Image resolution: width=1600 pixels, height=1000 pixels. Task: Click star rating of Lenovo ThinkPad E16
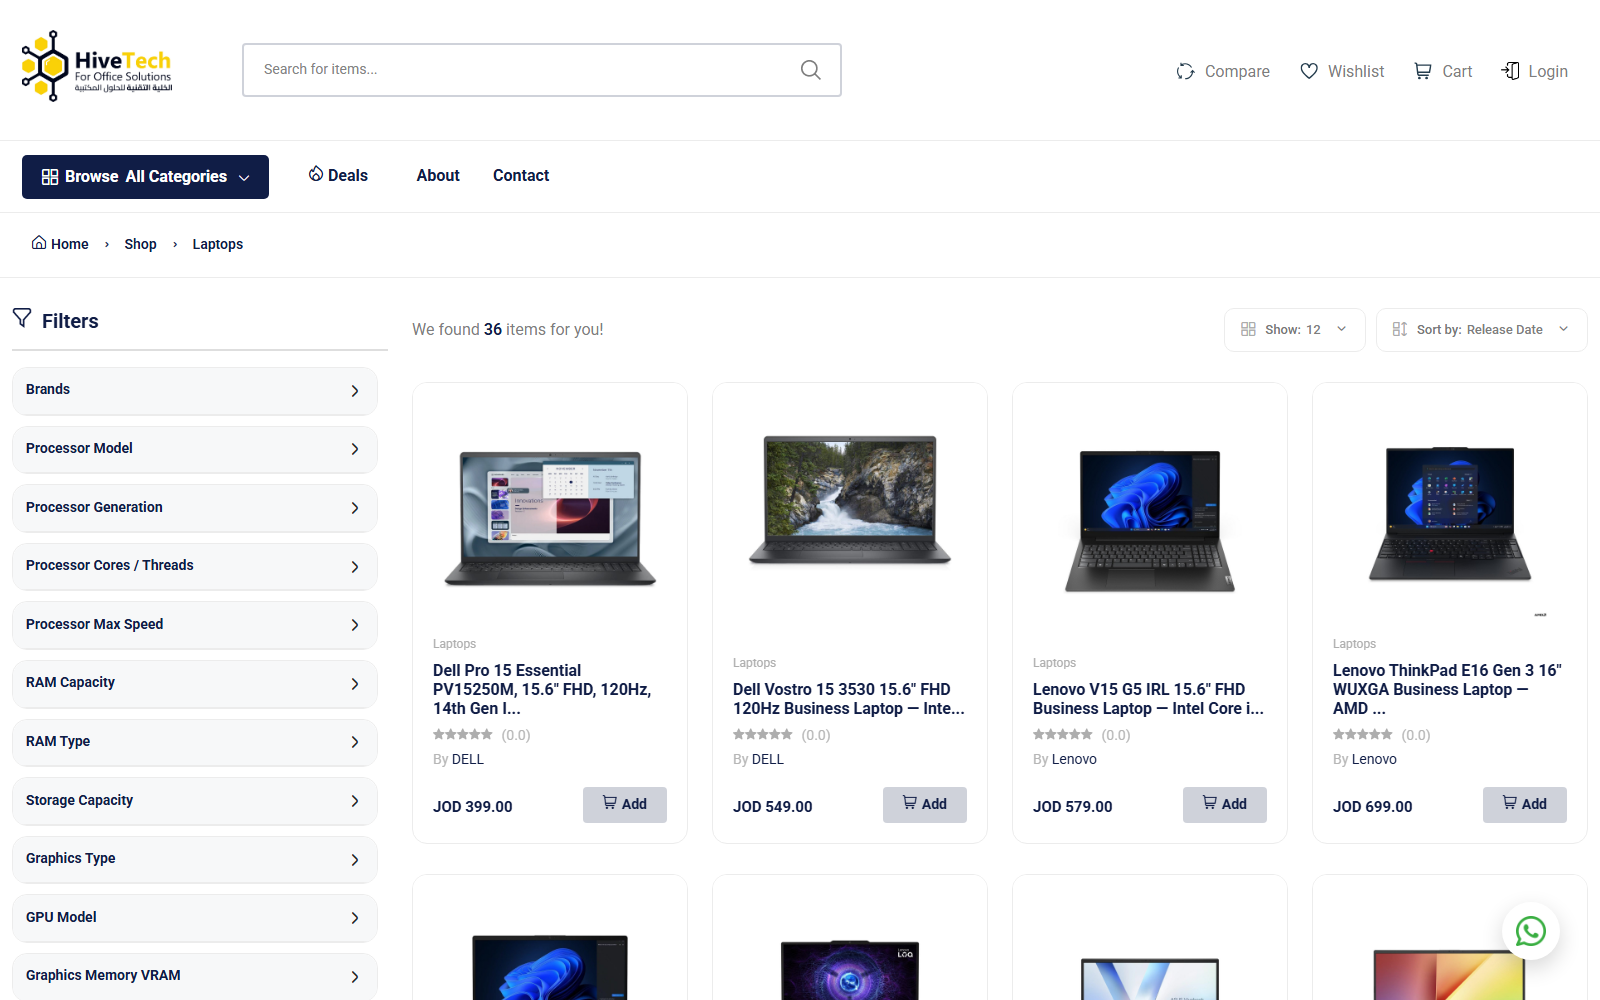point(1363,735)
